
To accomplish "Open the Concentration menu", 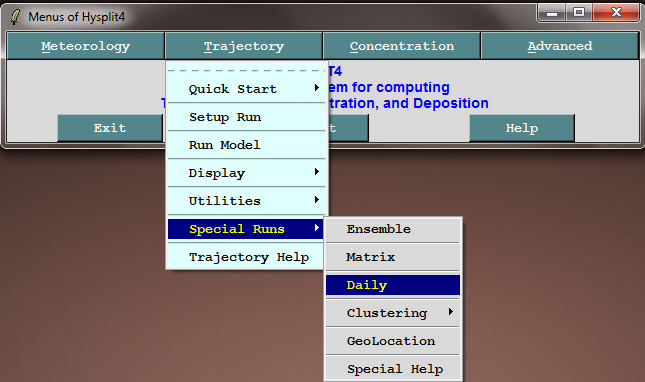I will (402, 46).
